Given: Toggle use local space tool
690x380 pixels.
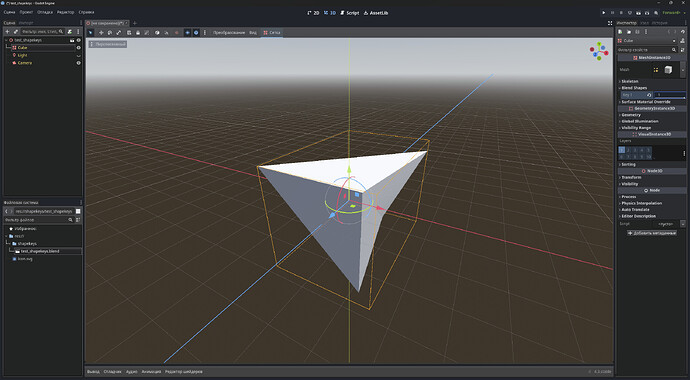Looking at the screenshot, I should 157,33.
